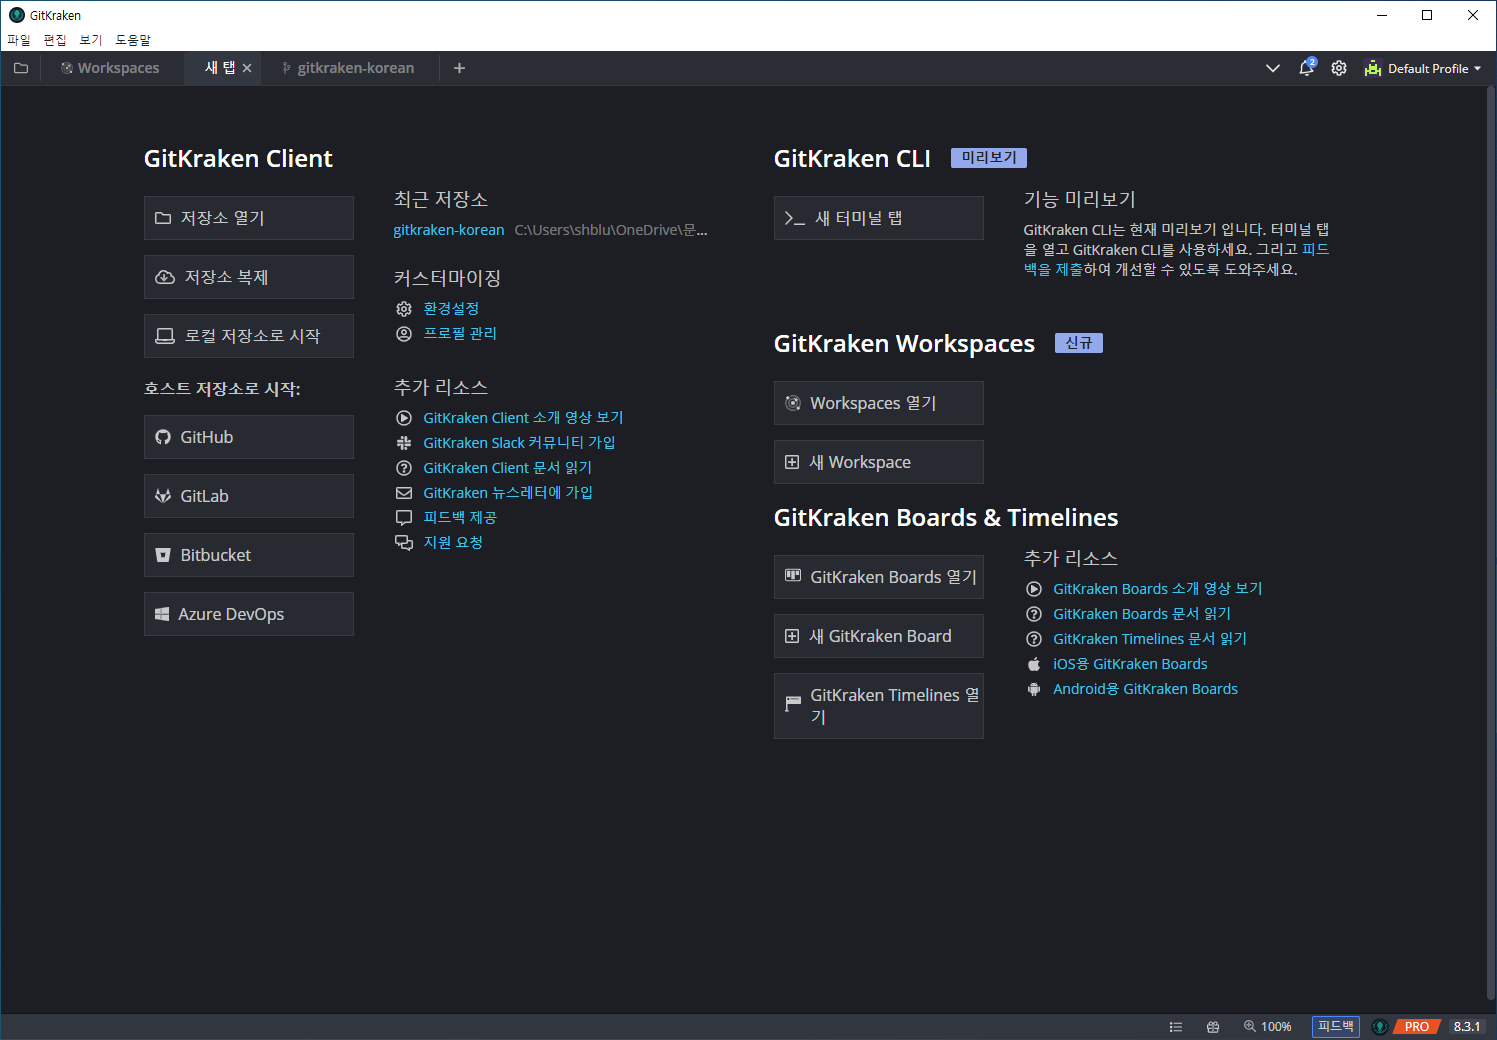Click the gear icon next to 환경설정
This screenshot has width=1497, height=1040.
[404, 309]
